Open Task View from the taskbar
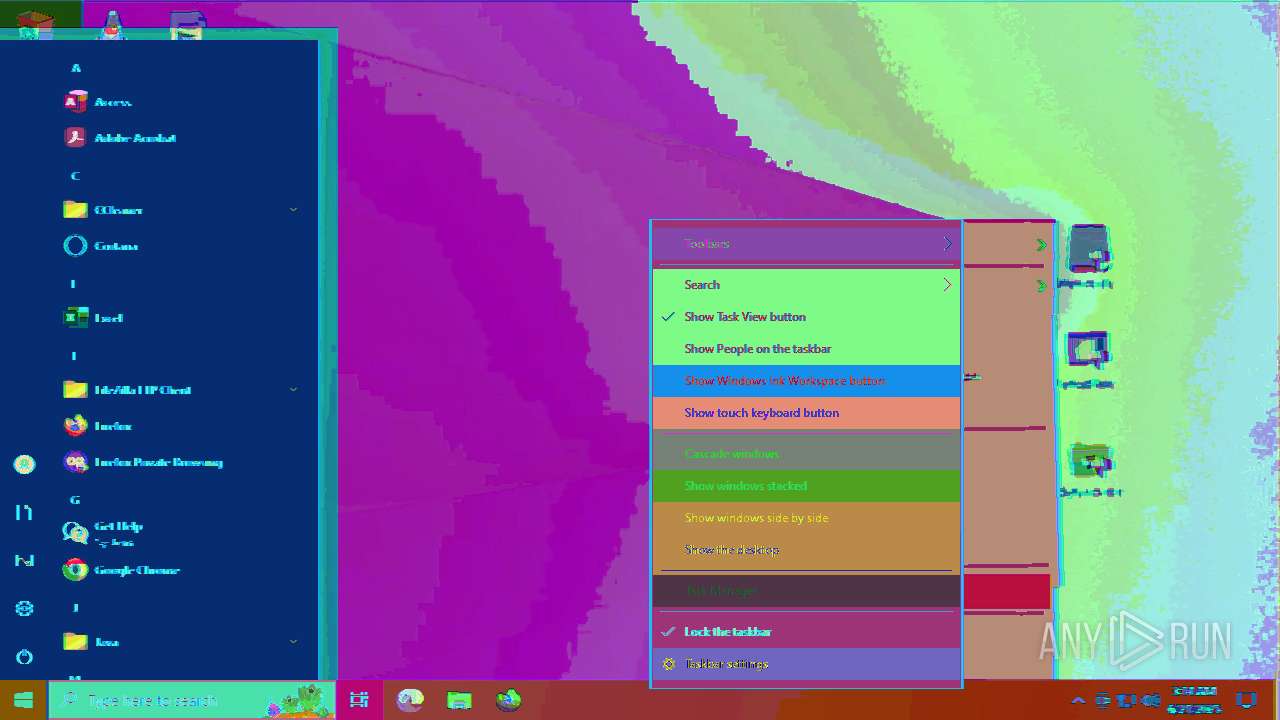 pos(359,700)
